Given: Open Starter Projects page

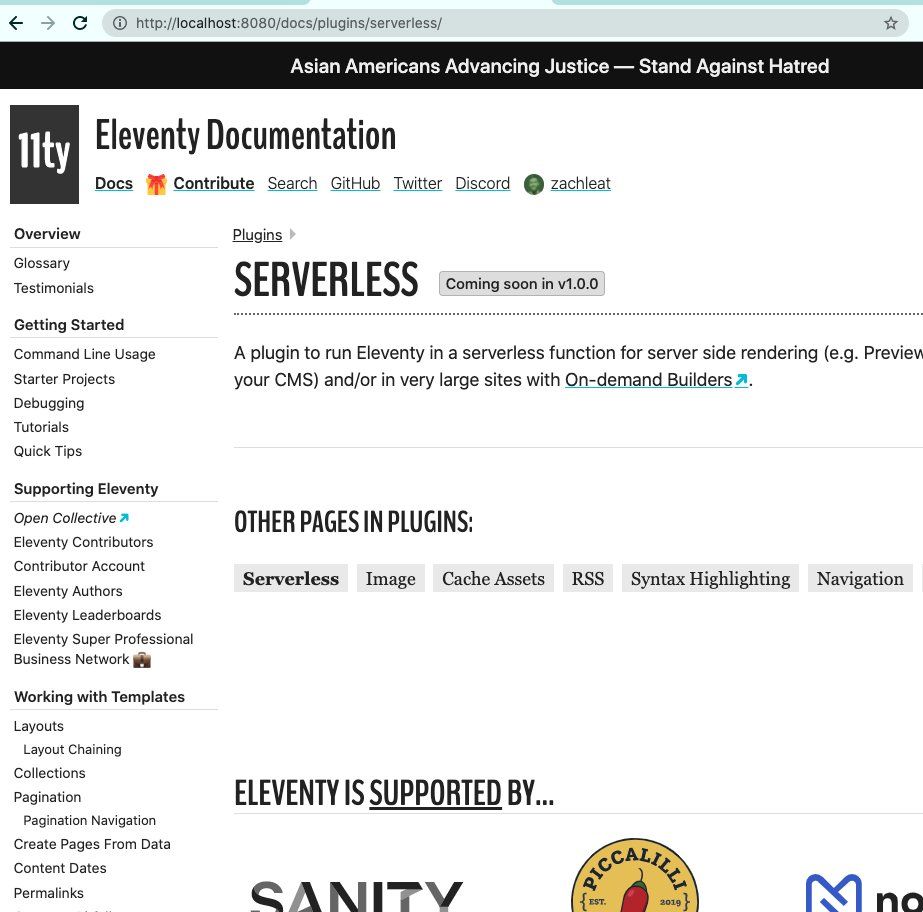Looking at the screenshot, I should (64, 379).
